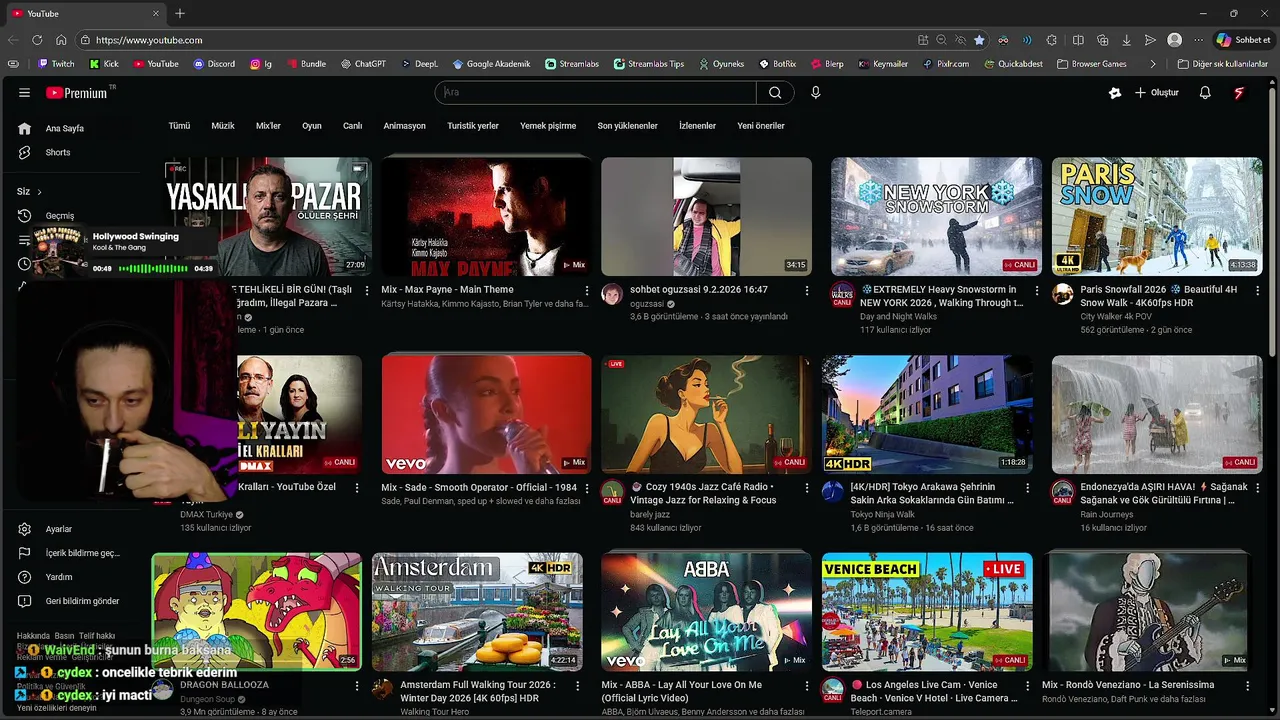Select the Canlı filter chip
Screen dimensions: 1280x720
[x=353, y=126]
